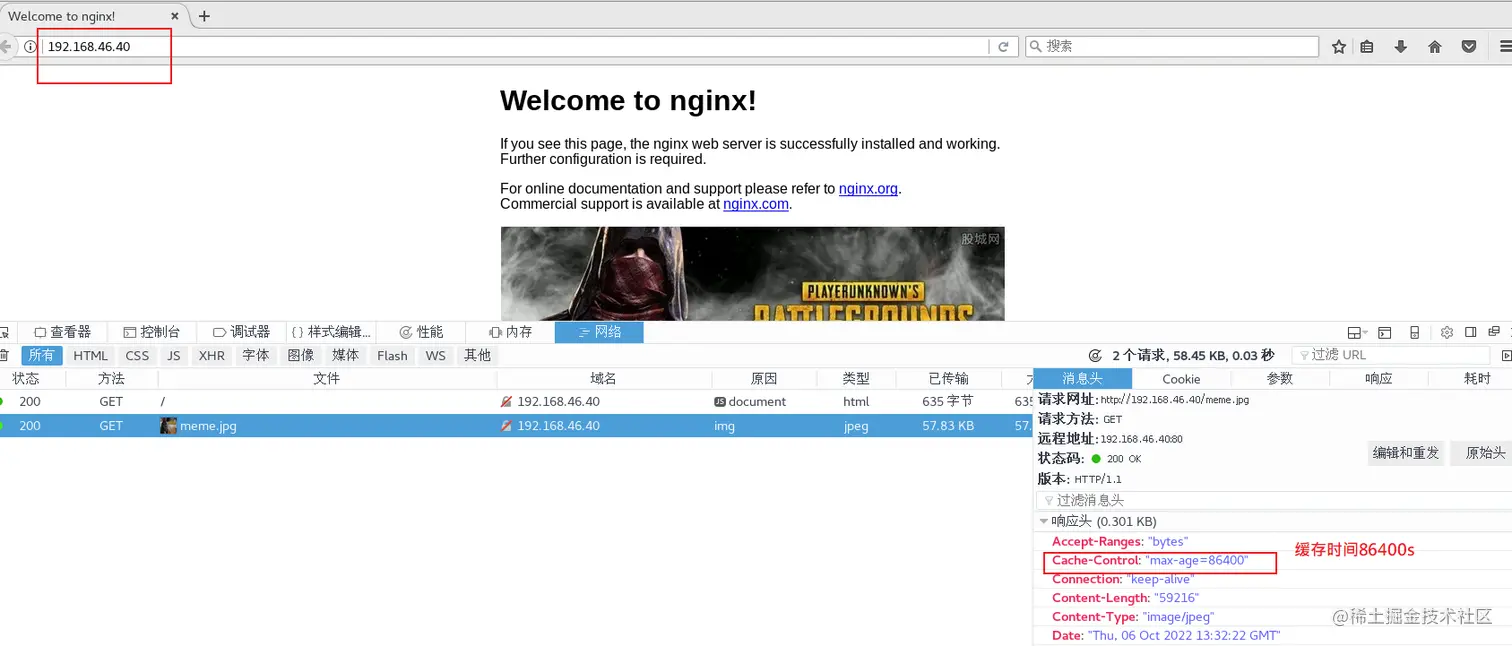Bookmark this page with the star icon
Screen dimensions: 1512x646
pyautogui.click(x=1338, y=46)
